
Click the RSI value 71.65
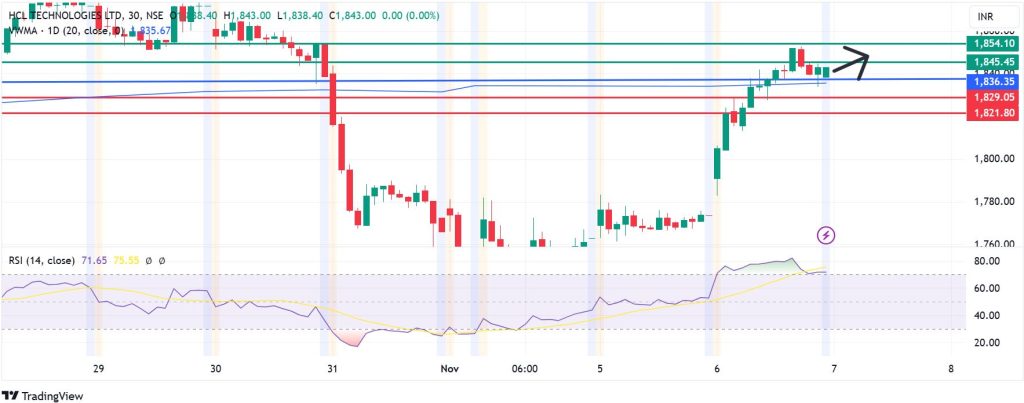coord(94,260)
